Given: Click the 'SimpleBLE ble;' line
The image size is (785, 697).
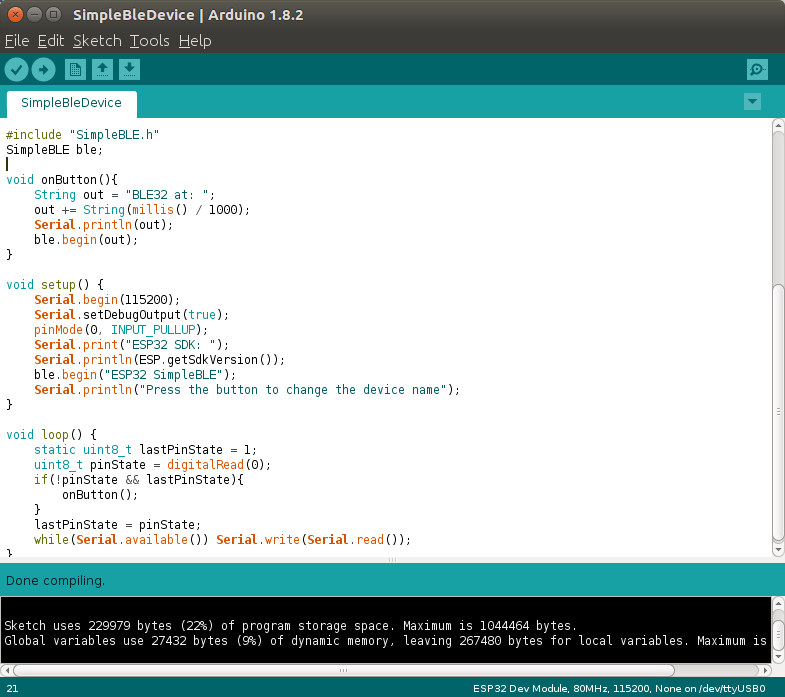Looking at the screenshot, I should [x=54, y=150].
